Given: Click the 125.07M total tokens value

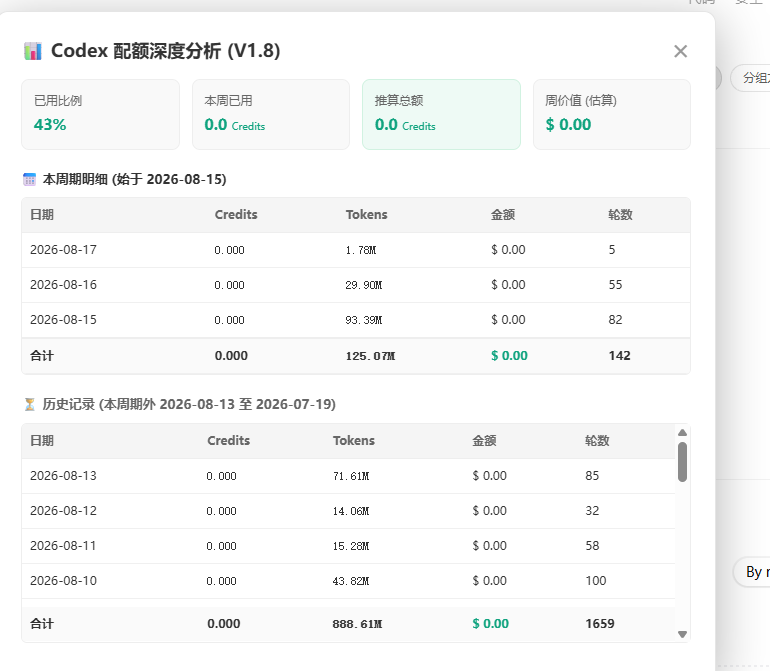Looking at the screenshot, I should [370, 356].
